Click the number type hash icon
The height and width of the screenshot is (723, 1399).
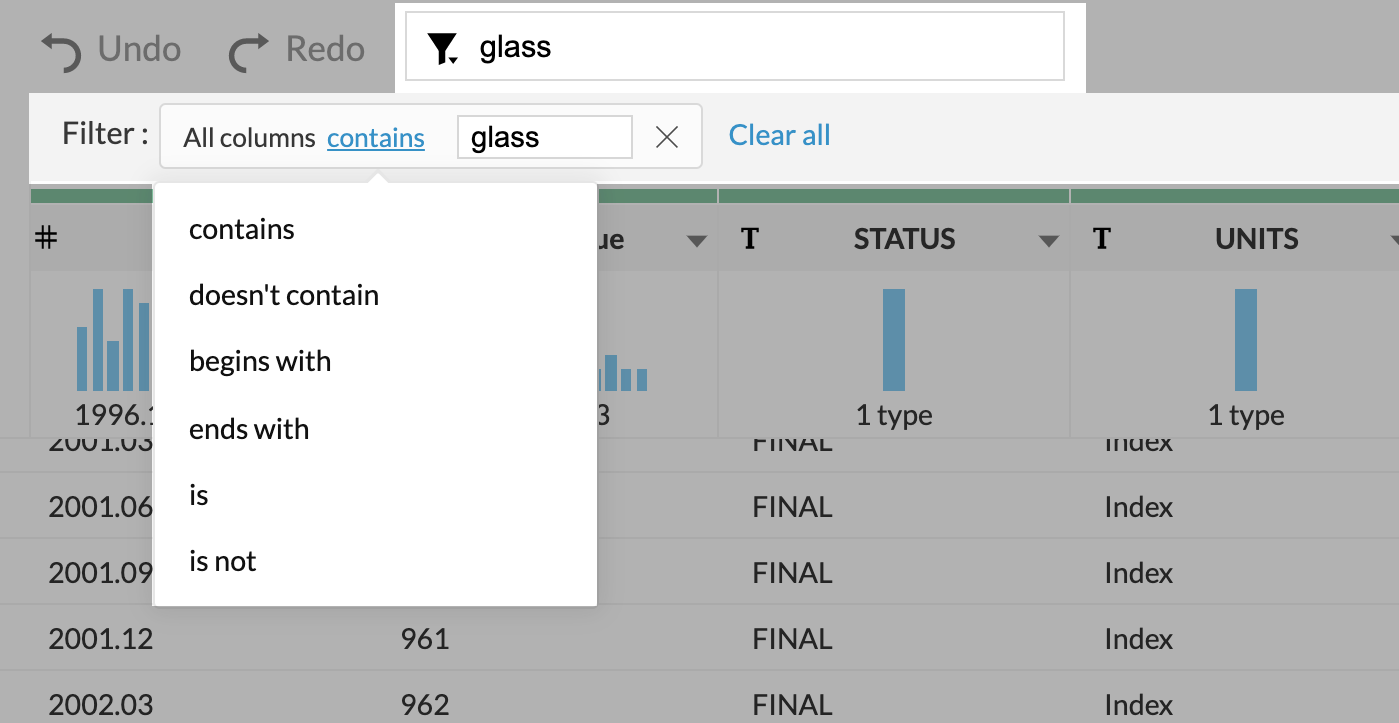click(45, 239)
